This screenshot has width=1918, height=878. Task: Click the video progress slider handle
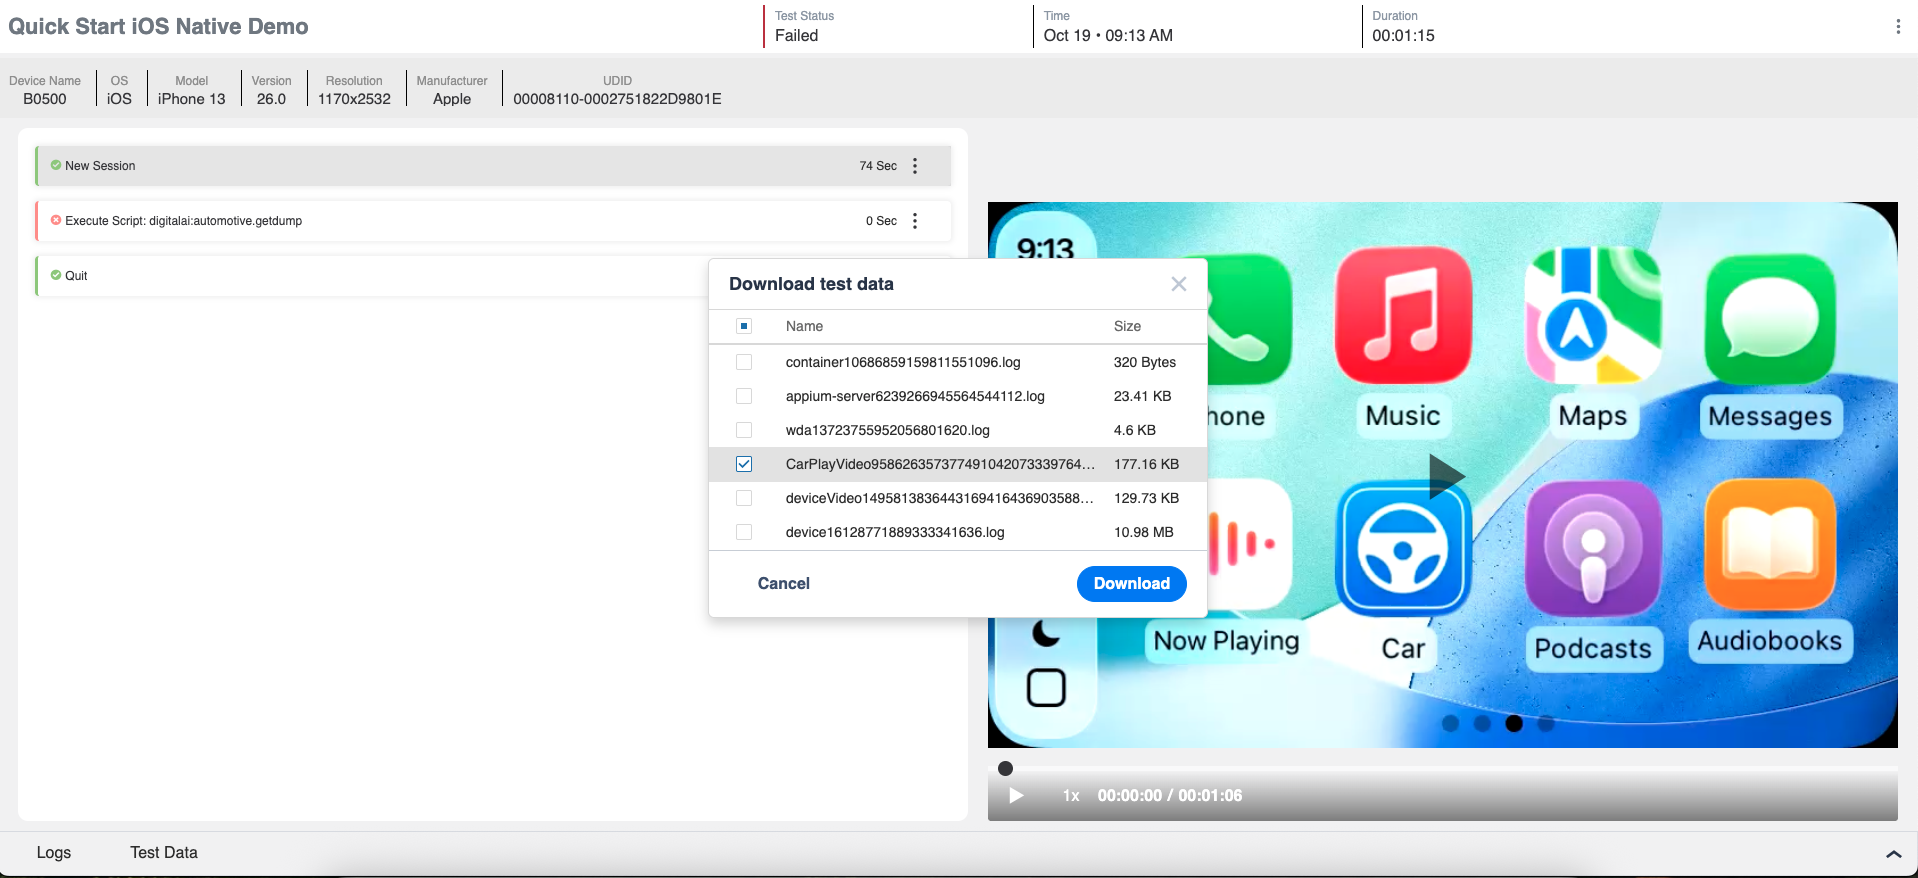click(x=1006, y=769)
